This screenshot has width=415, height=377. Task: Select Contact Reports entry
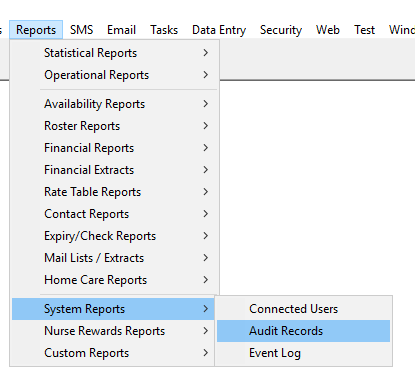tap(115, 214)
